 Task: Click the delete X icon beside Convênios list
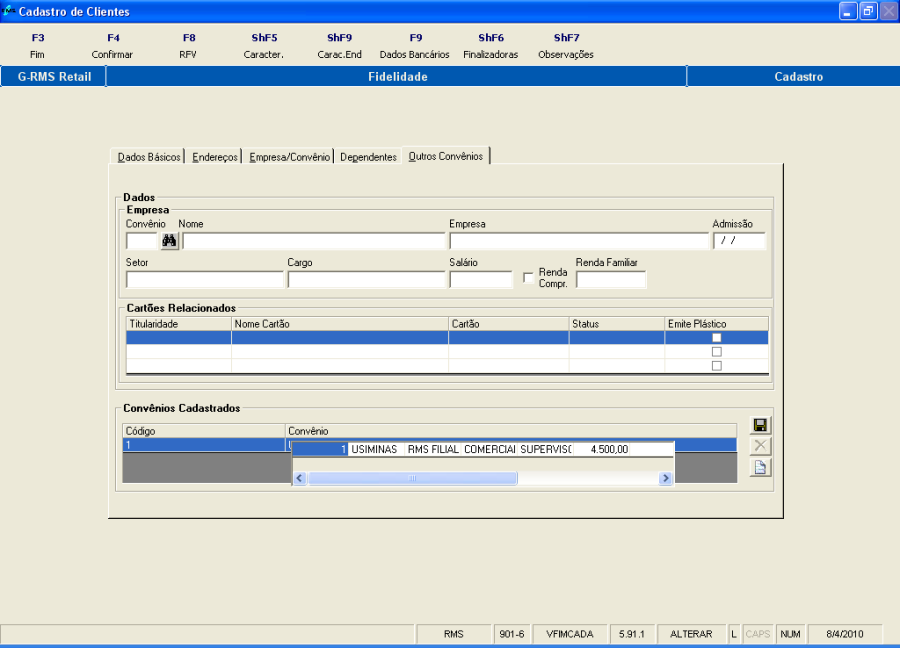[x=760, y=446]
